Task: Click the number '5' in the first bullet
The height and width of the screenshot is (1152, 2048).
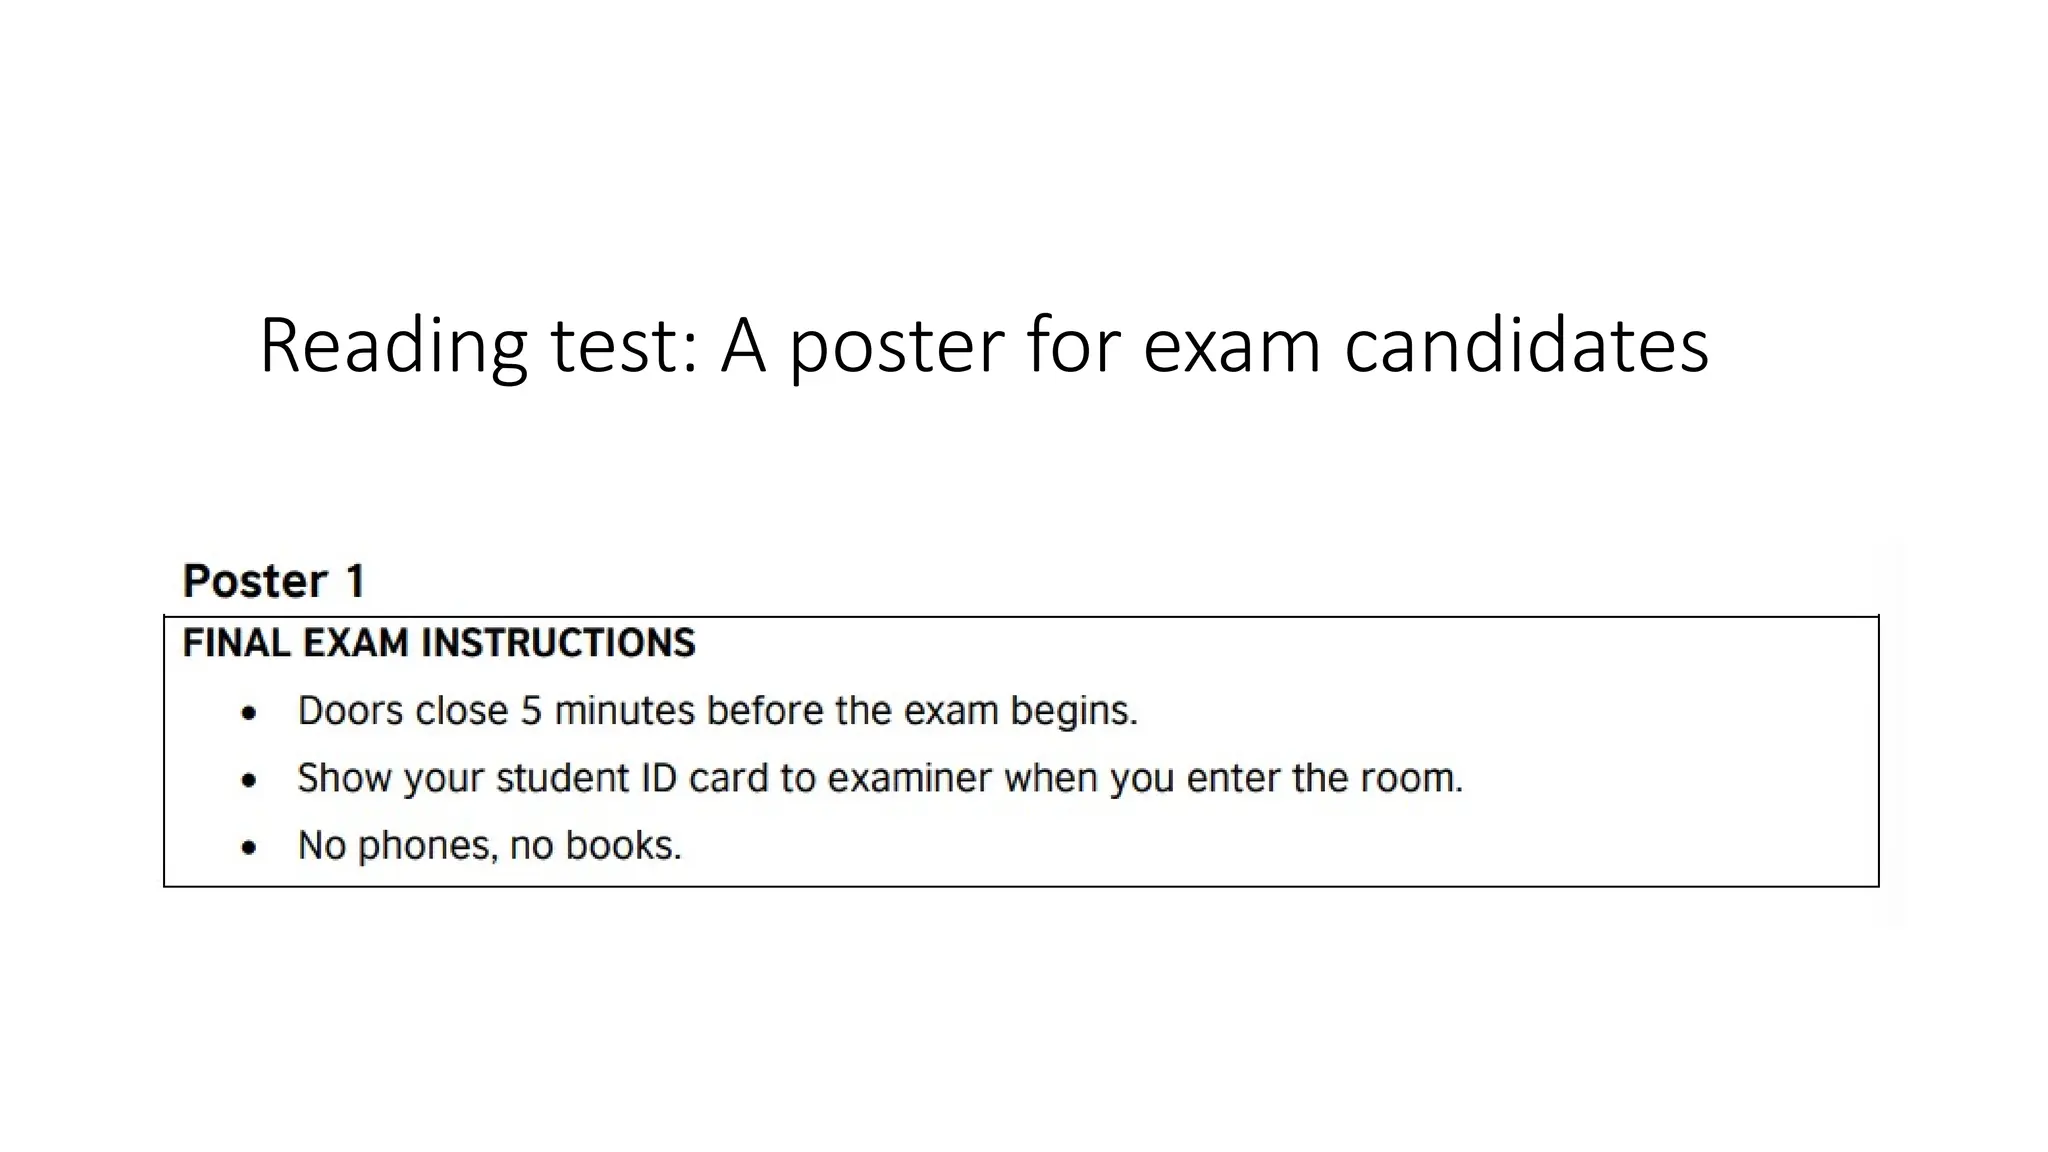Action: click(531, 711)
